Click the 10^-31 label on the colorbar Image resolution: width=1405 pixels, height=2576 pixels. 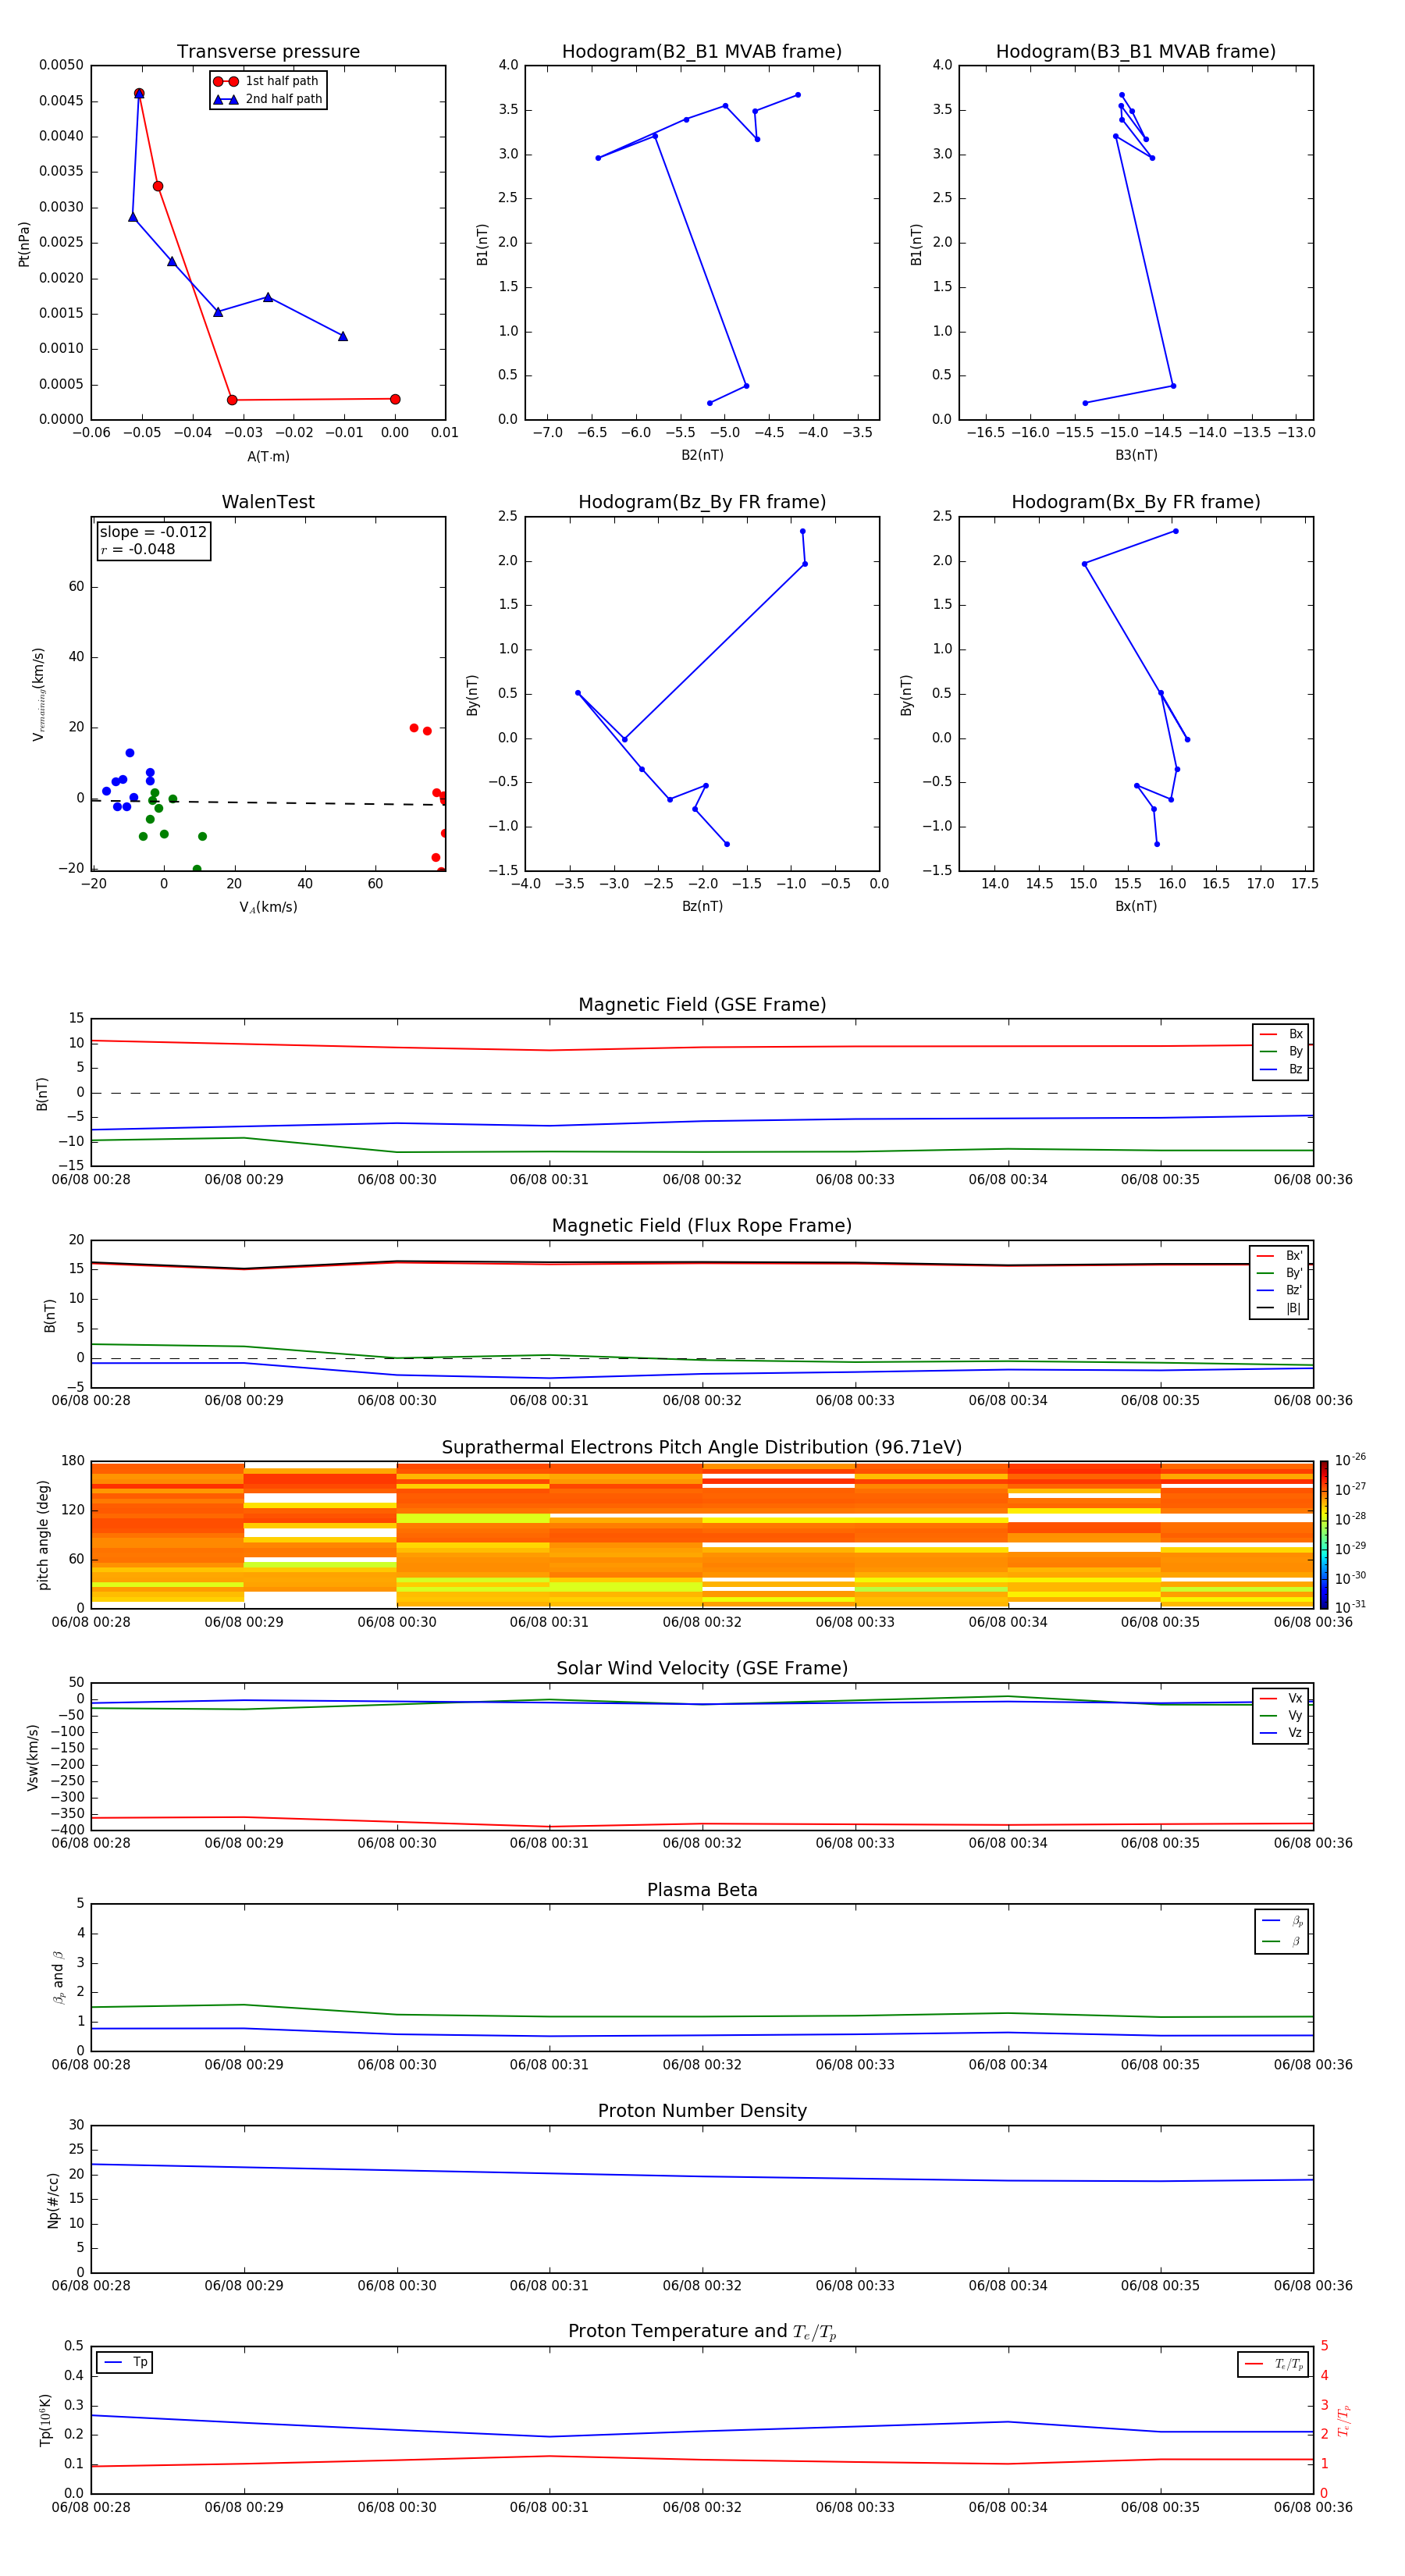tap(1350, 1607)
